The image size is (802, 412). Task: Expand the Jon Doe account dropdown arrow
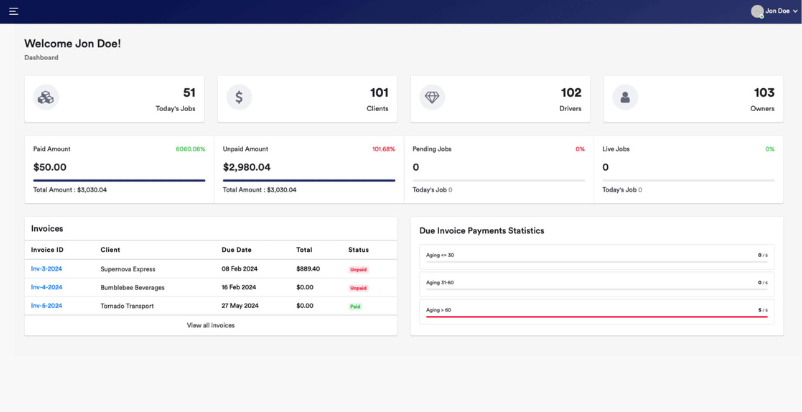795,11
